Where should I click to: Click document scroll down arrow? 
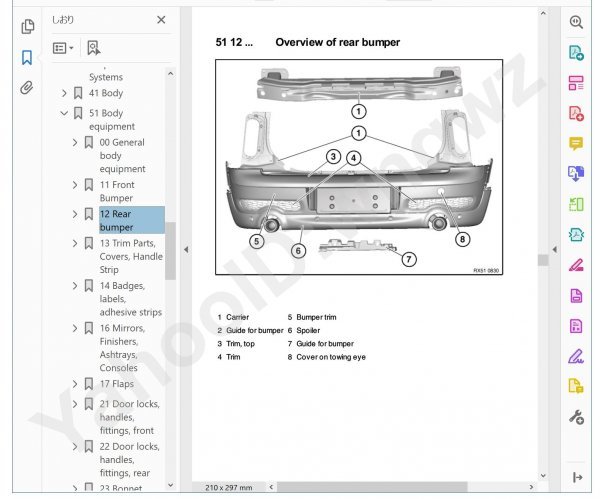(543, 476)
